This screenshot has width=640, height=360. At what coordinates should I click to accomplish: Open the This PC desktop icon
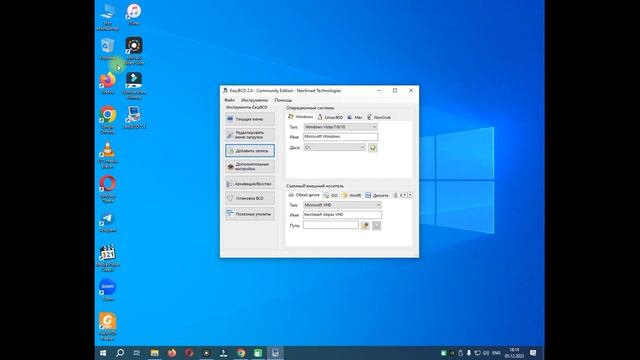108,17
